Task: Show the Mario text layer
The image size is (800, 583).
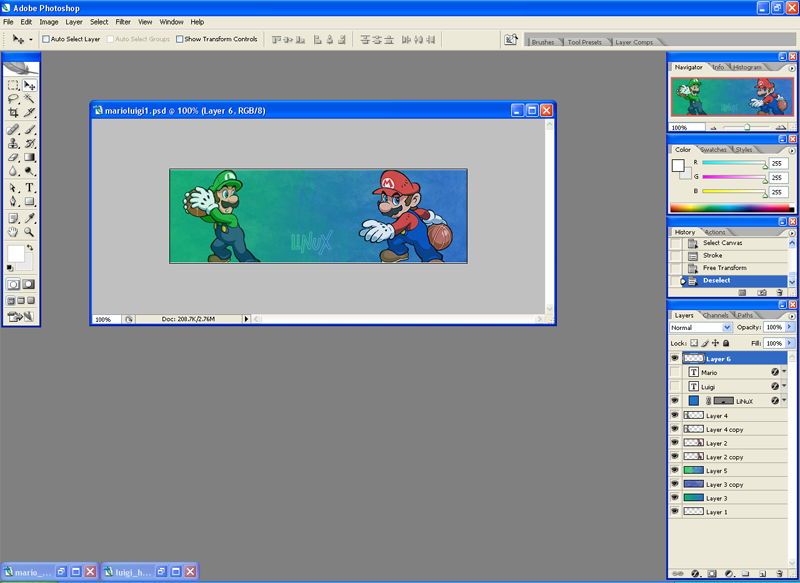Action: point(675,372)
